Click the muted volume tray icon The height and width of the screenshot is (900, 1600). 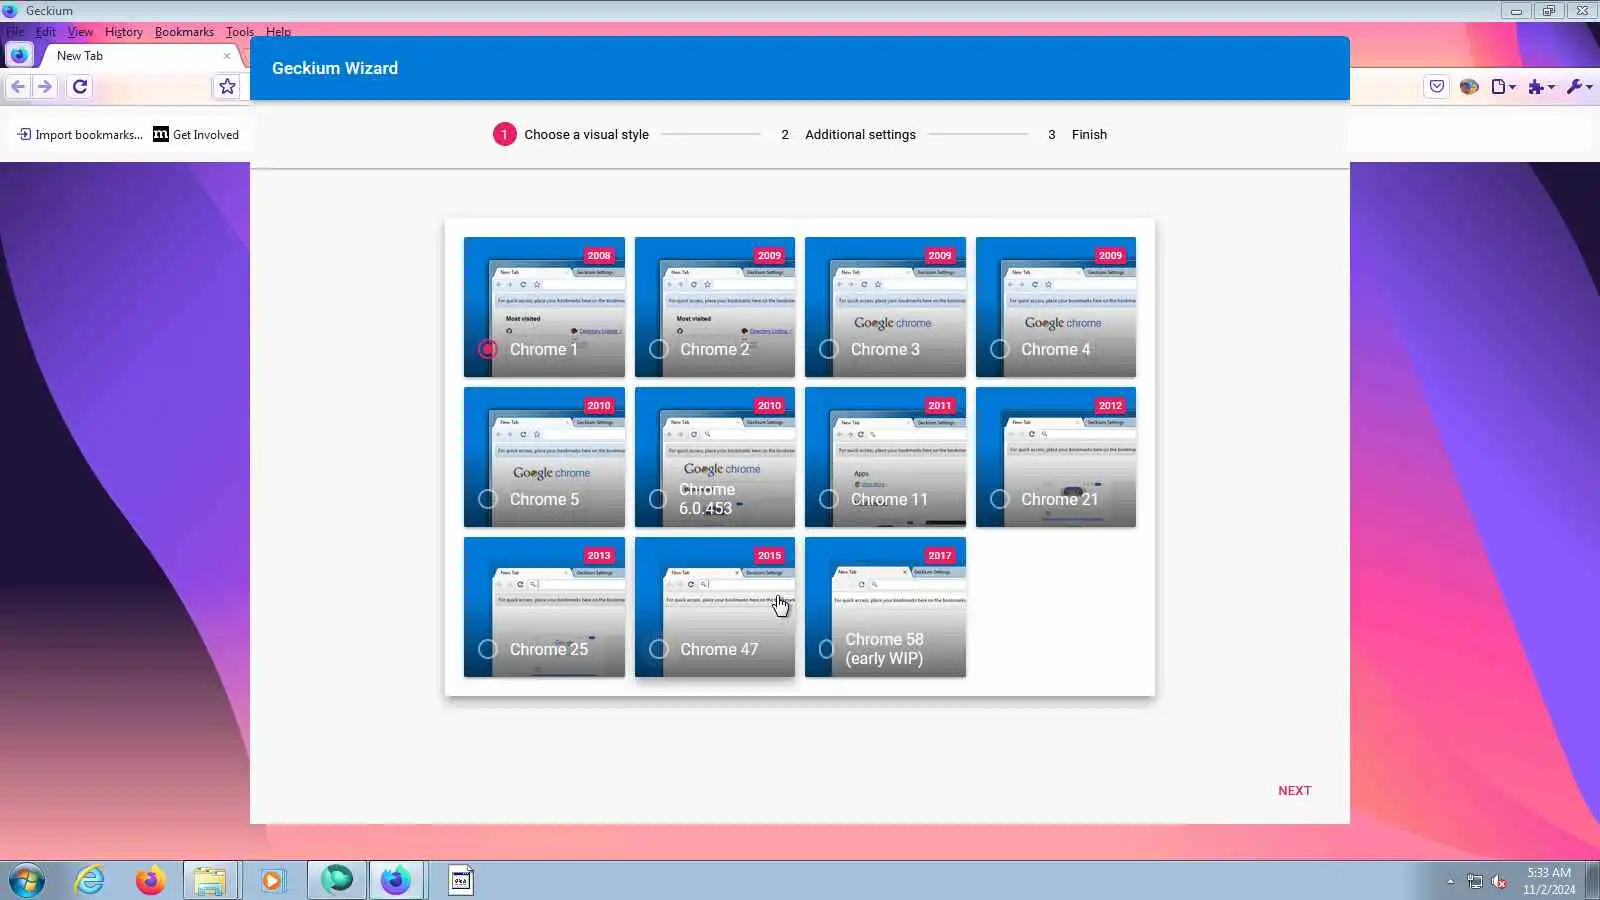(x=1499, y=881)
